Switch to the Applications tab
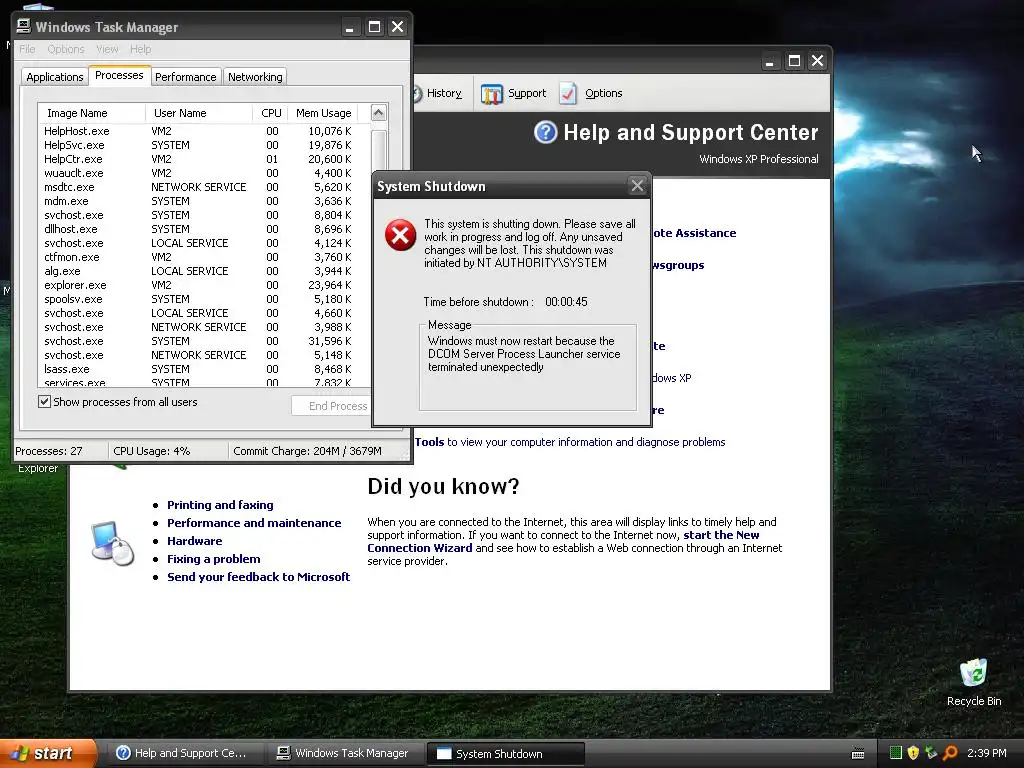The height and width of the screenshot is (768, 1024). [x=55, y=77]
